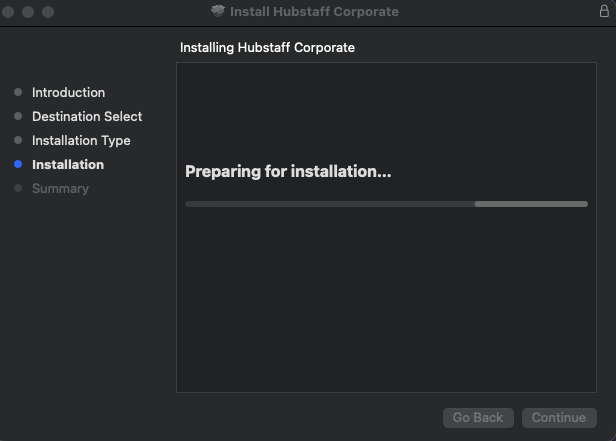616x441 pixels.
Task: Click the Installation Type step bullet
Action: tap(18, 140)
